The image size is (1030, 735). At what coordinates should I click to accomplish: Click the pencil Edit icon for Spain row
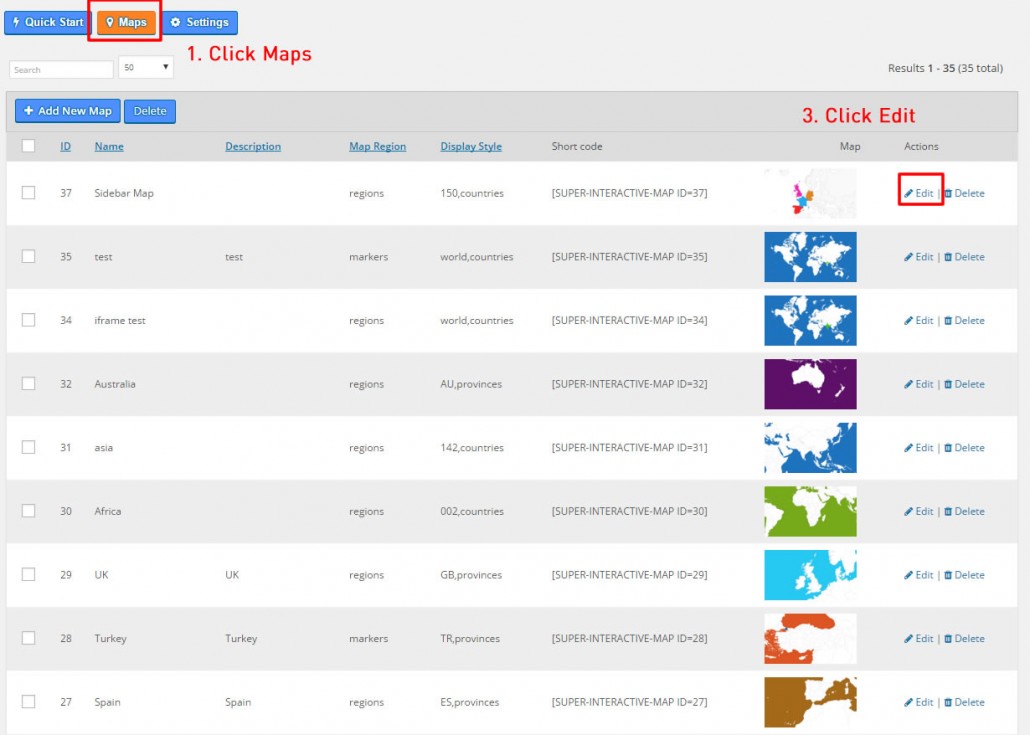point(909,702)
